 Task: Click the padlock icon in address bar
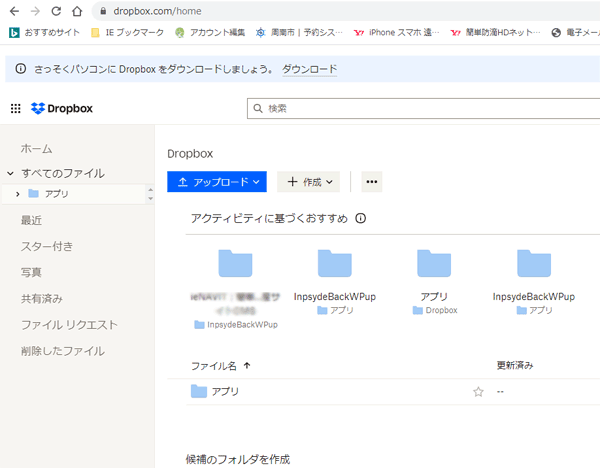point(103,11)
